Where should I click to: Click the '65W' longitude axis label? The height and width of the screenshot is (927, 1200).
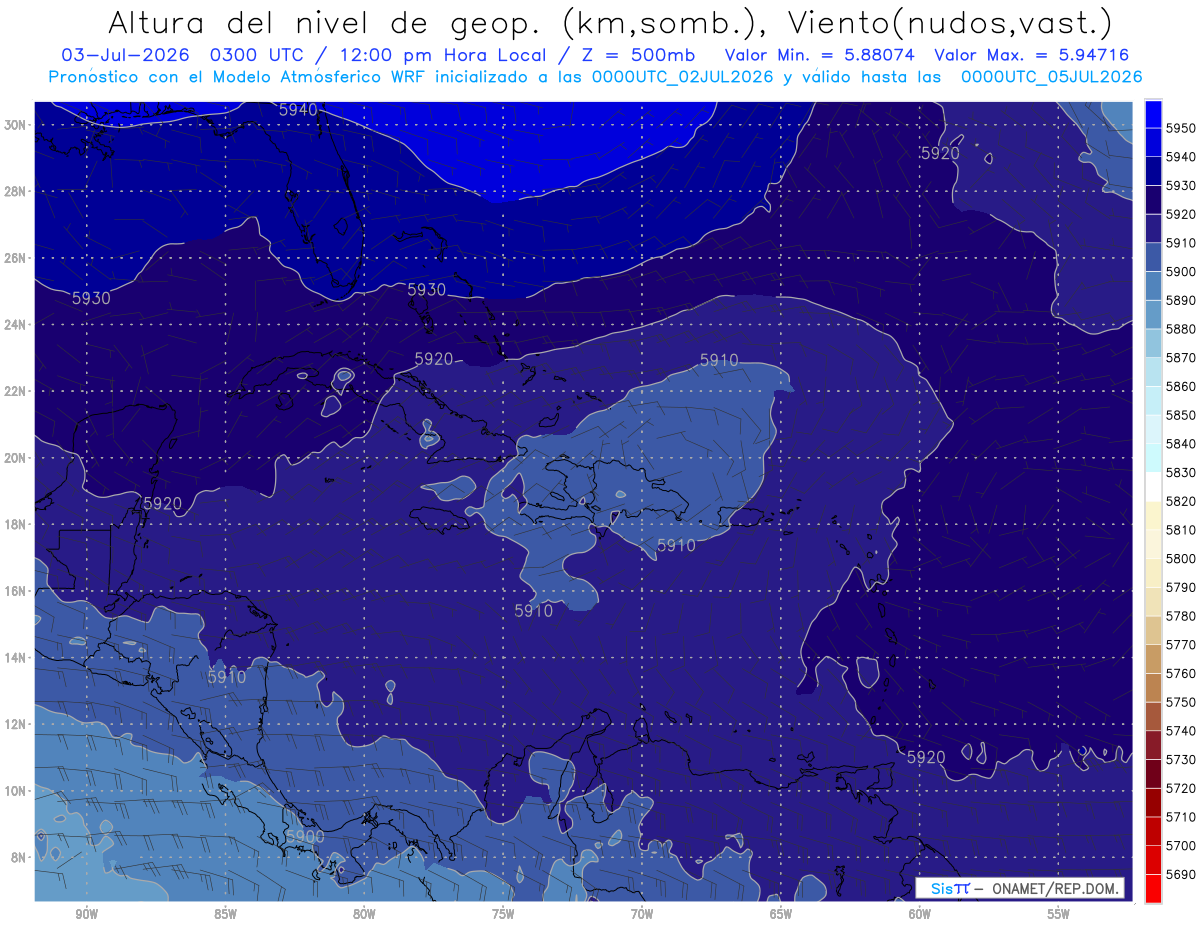781,914
